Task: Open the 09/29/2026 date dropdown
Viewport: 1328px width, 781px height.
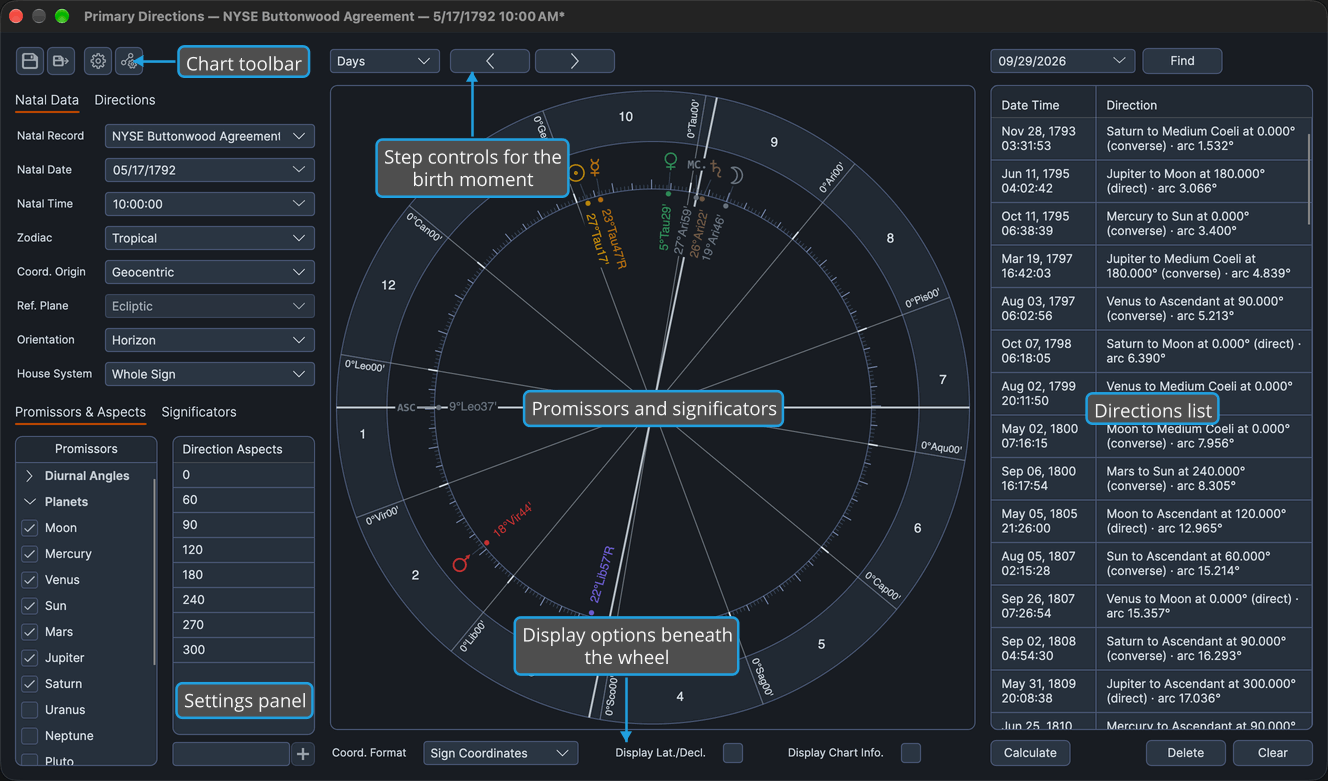Action: tap(1062, 61)
